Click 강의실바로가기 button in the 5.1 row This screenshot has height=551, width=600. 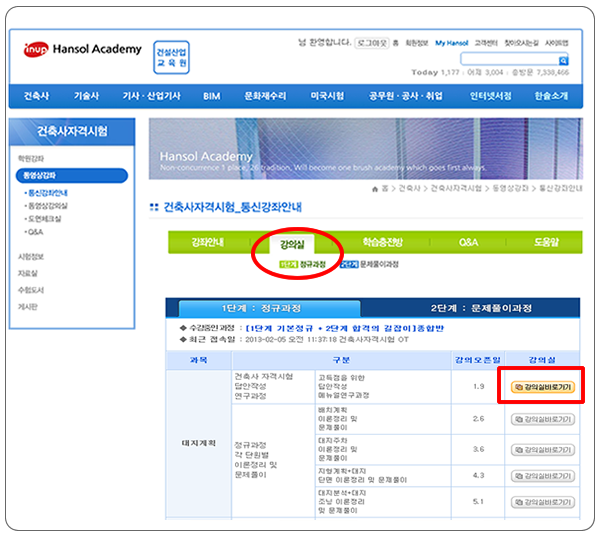pos(543,502)
